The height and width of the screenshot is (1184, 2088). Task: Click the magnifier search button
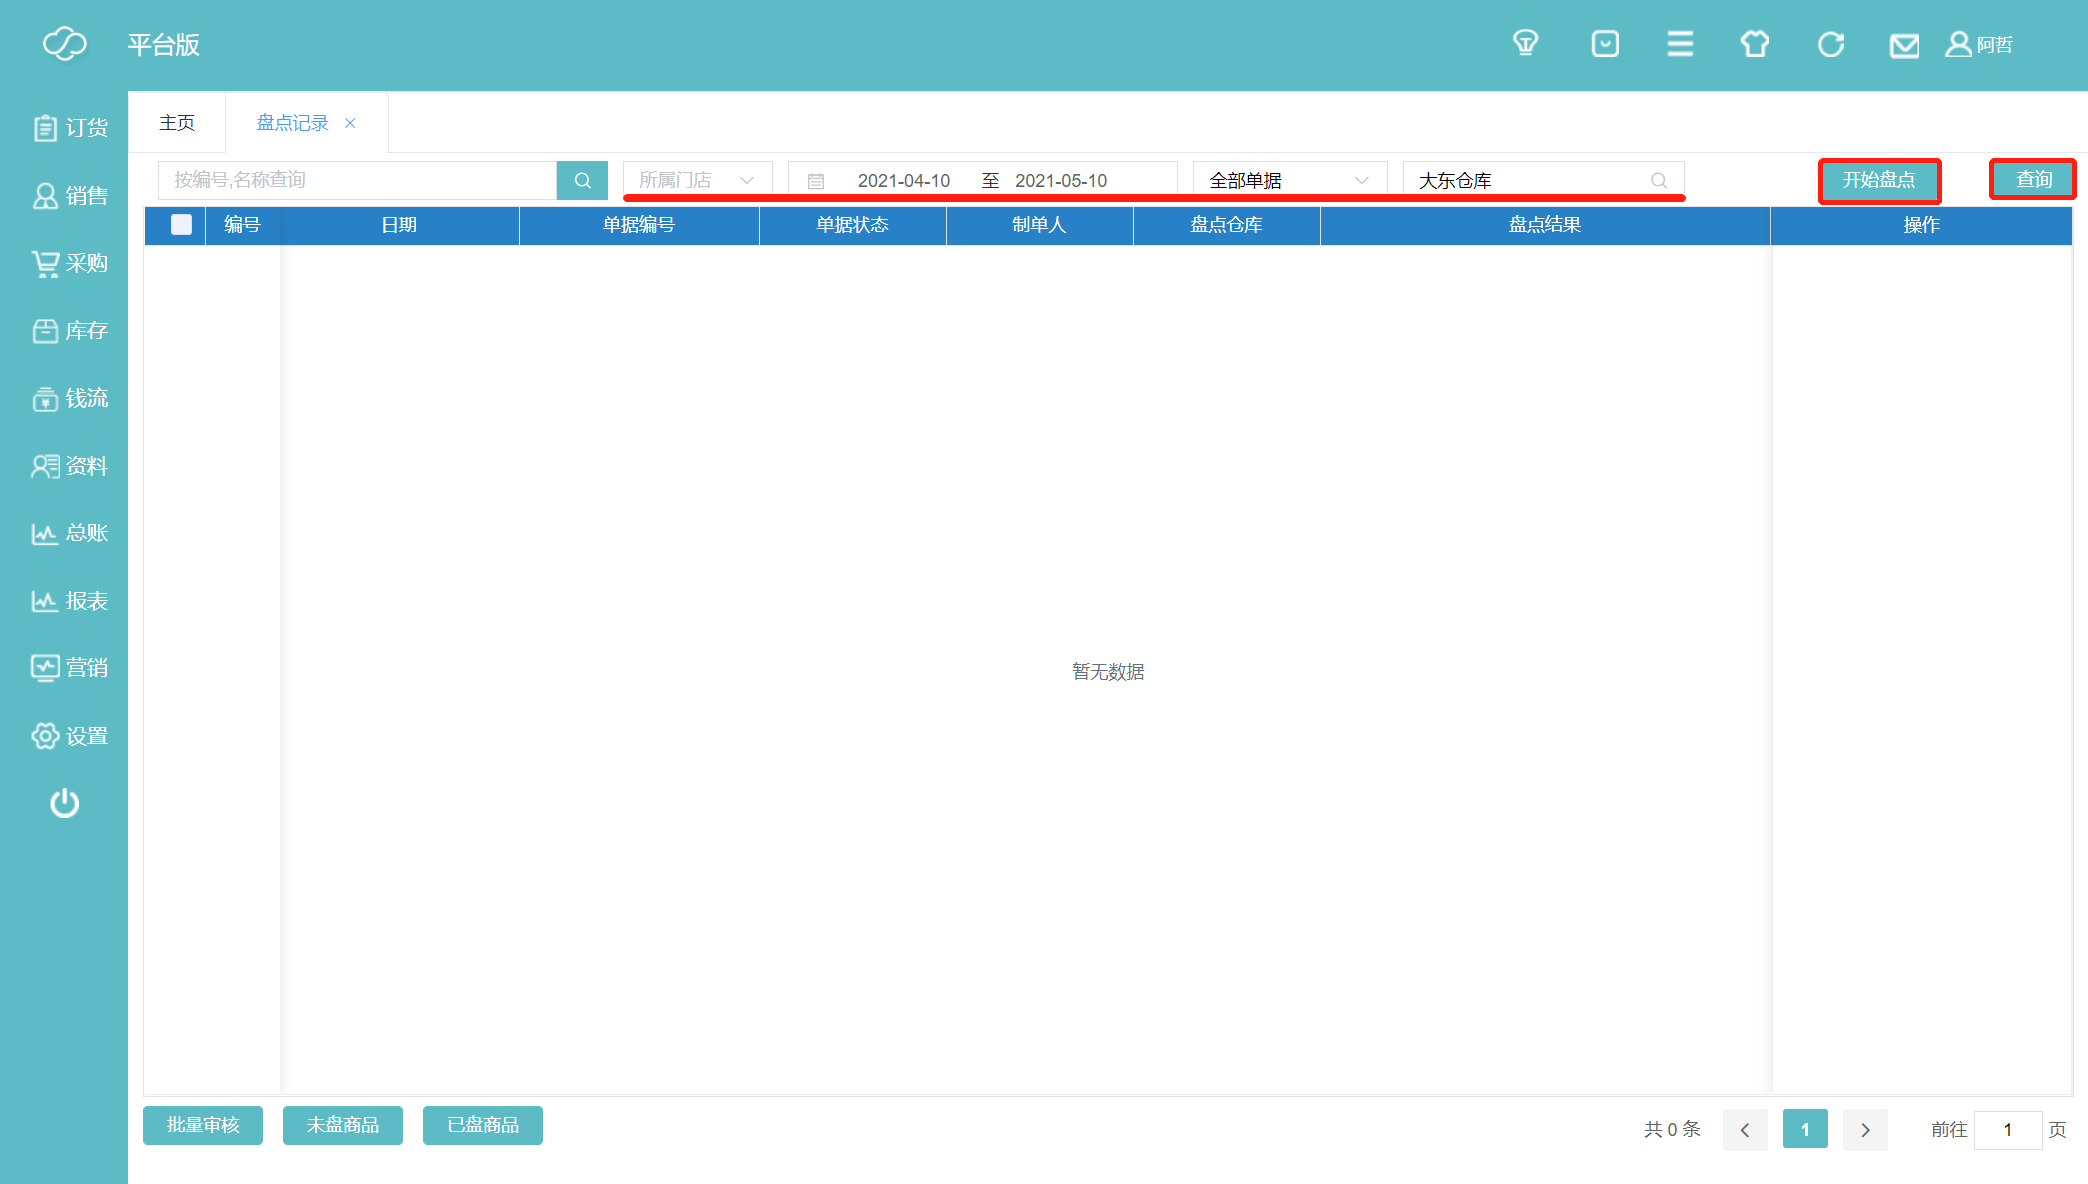tap(582, 181)
